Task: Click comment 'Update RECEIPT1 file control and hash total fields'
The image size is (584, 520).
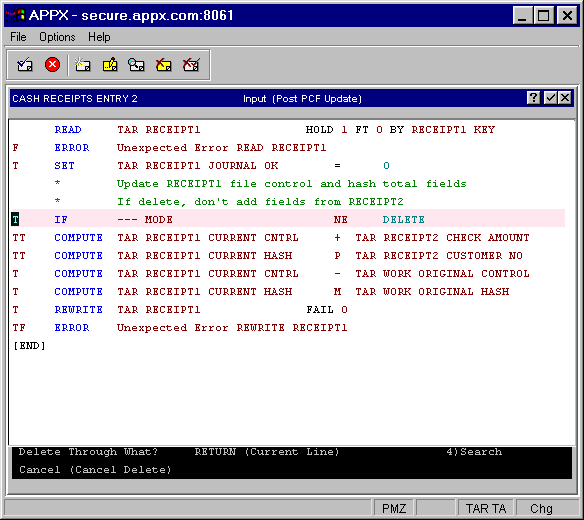Action: click(x=292, y=184)
